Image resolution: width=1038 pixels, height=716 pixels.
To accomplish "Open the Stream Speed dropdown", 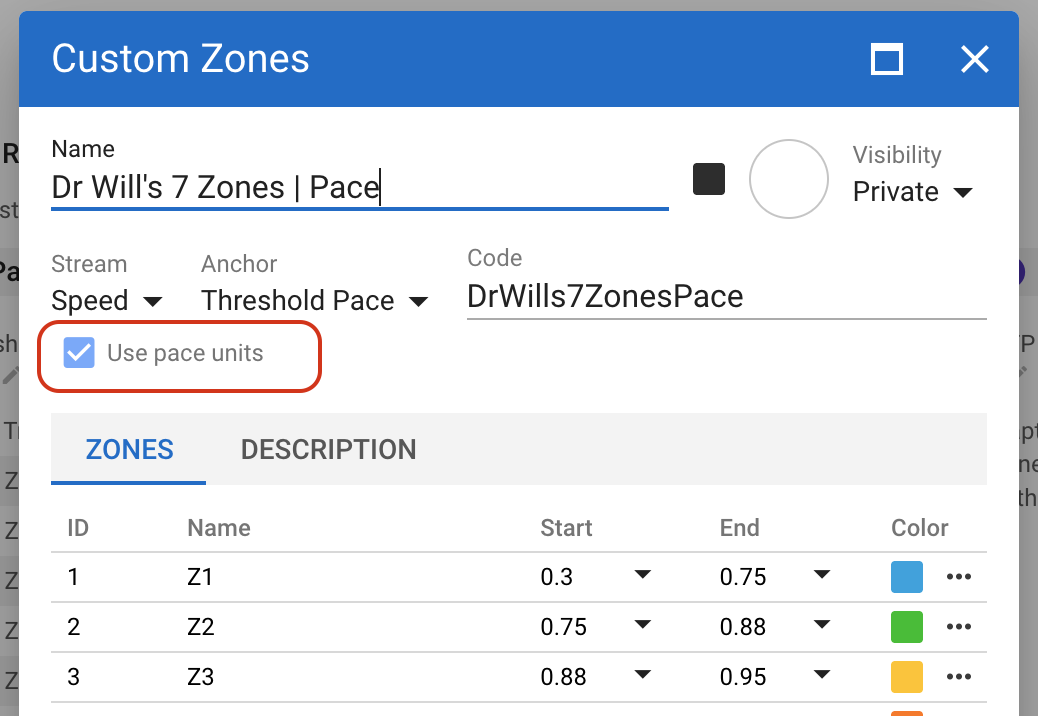I will [x=106, y=301].
